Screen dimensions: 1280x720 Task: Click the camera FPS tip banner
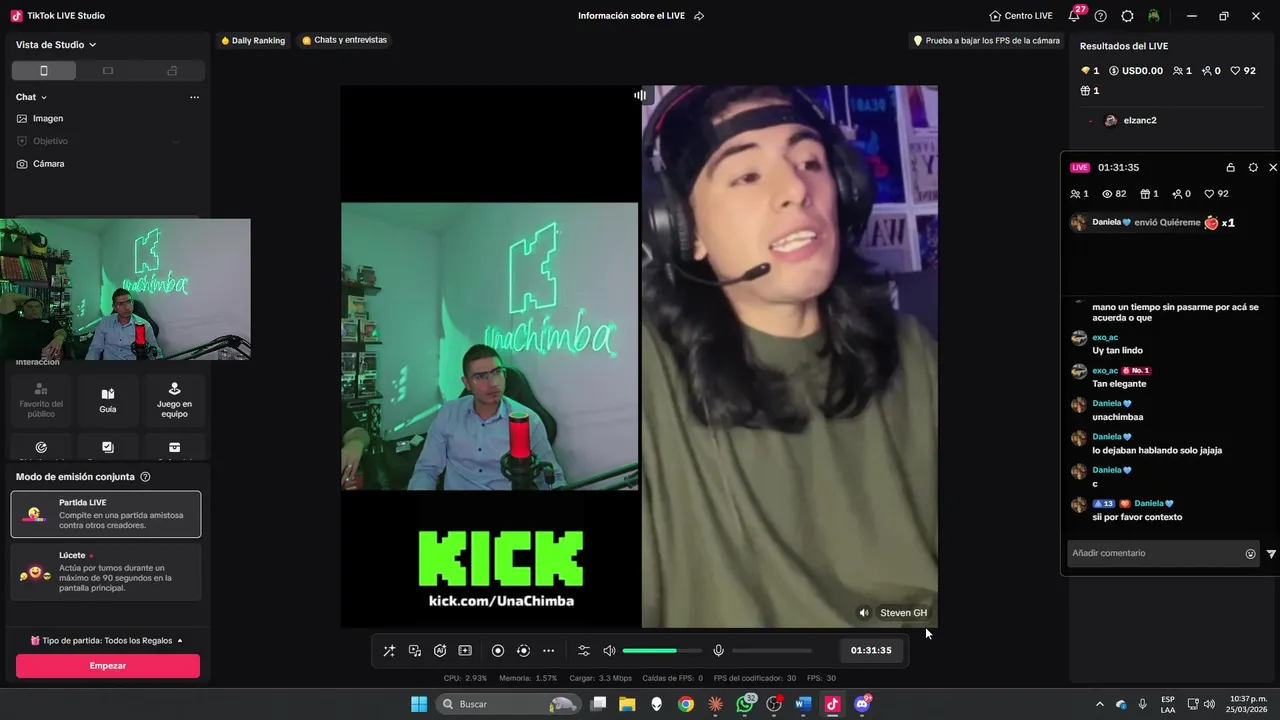coord(986,41)
